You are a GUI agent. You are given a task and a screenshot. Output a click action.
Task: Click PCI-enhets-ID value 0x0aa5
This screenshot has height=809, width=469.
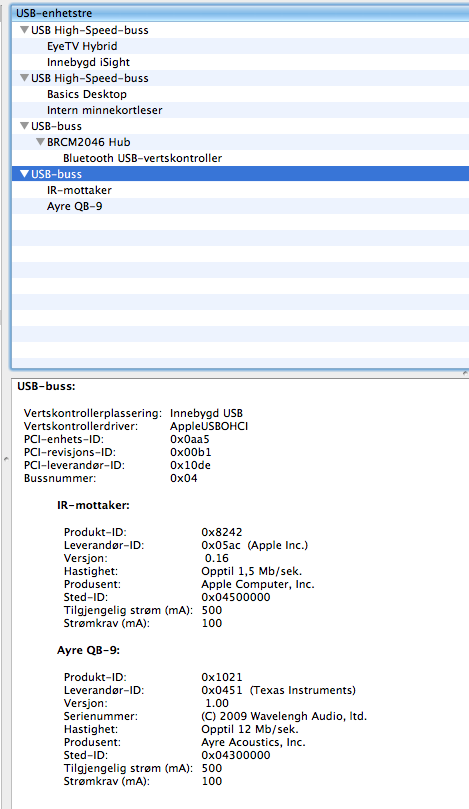coord(190,439)
